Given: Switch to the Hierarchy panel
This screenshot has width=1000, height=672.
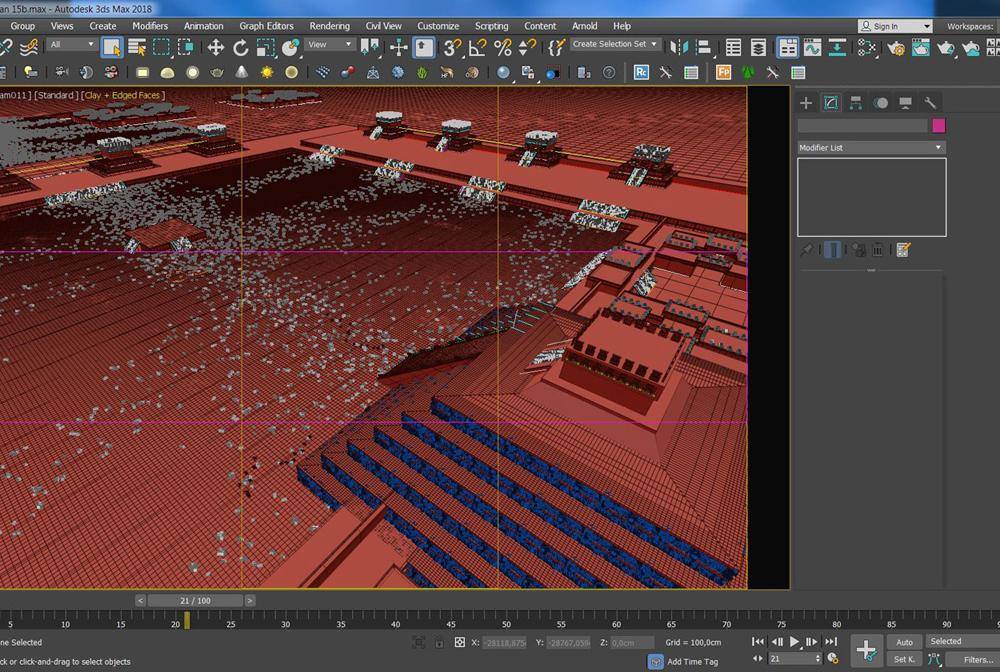Looking at the screenshot, I should point(856,103).
